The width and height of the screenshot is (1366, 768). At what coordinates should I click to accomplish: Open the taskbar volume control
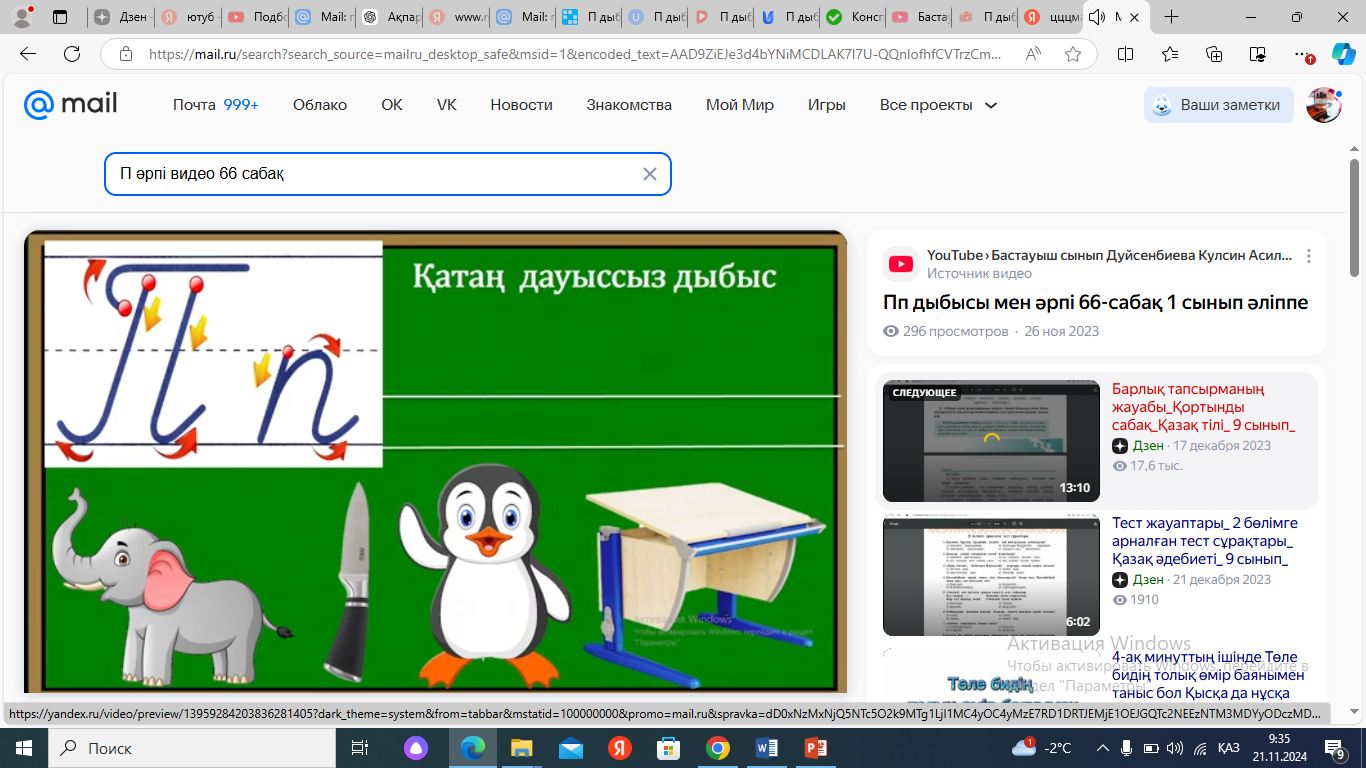point(1175,748)
